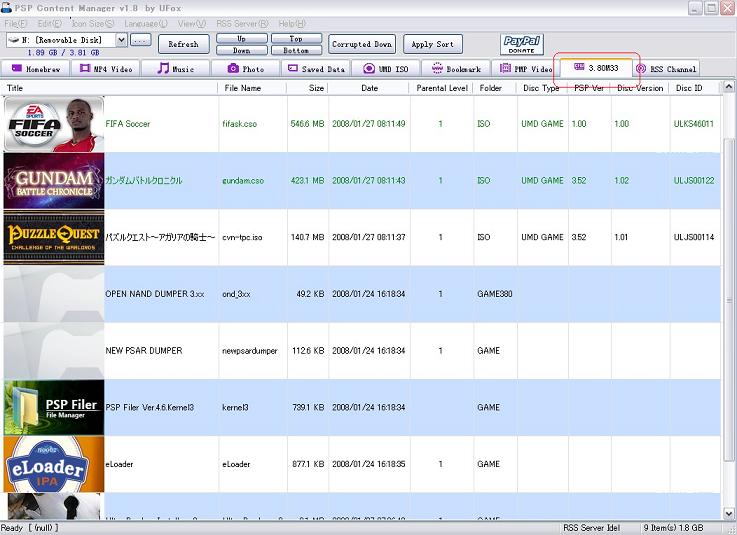Image resolution: width=737 pixels, height=535 pixels.
Task: Click the 1.89 GB / 3.81 GB capacity text
Action: pos(63,53)
